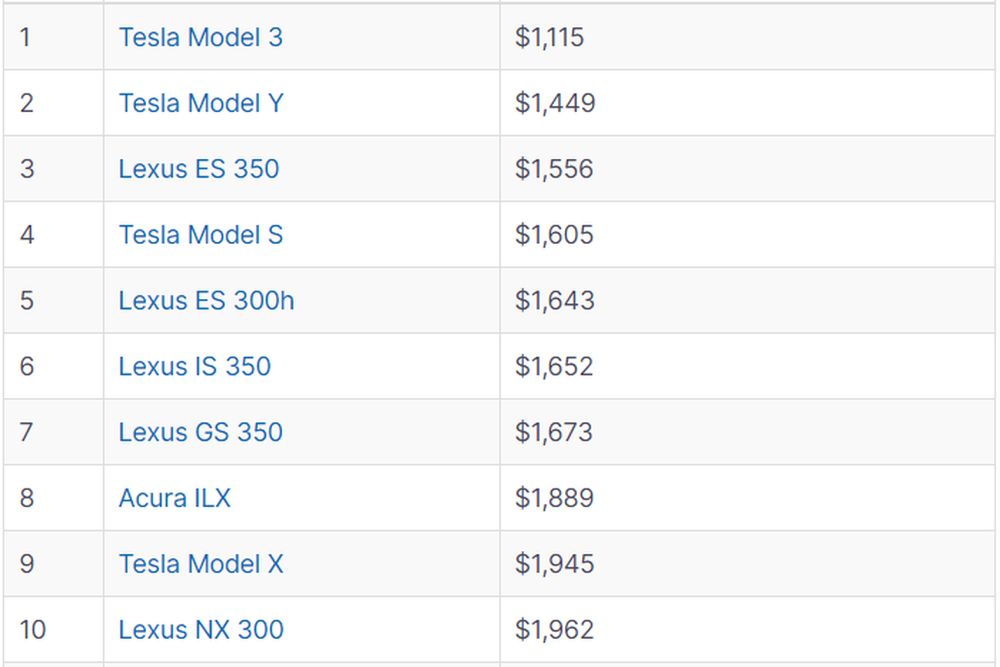
Task: Select the rank 10 number cell
Action: tap(54, 629)
